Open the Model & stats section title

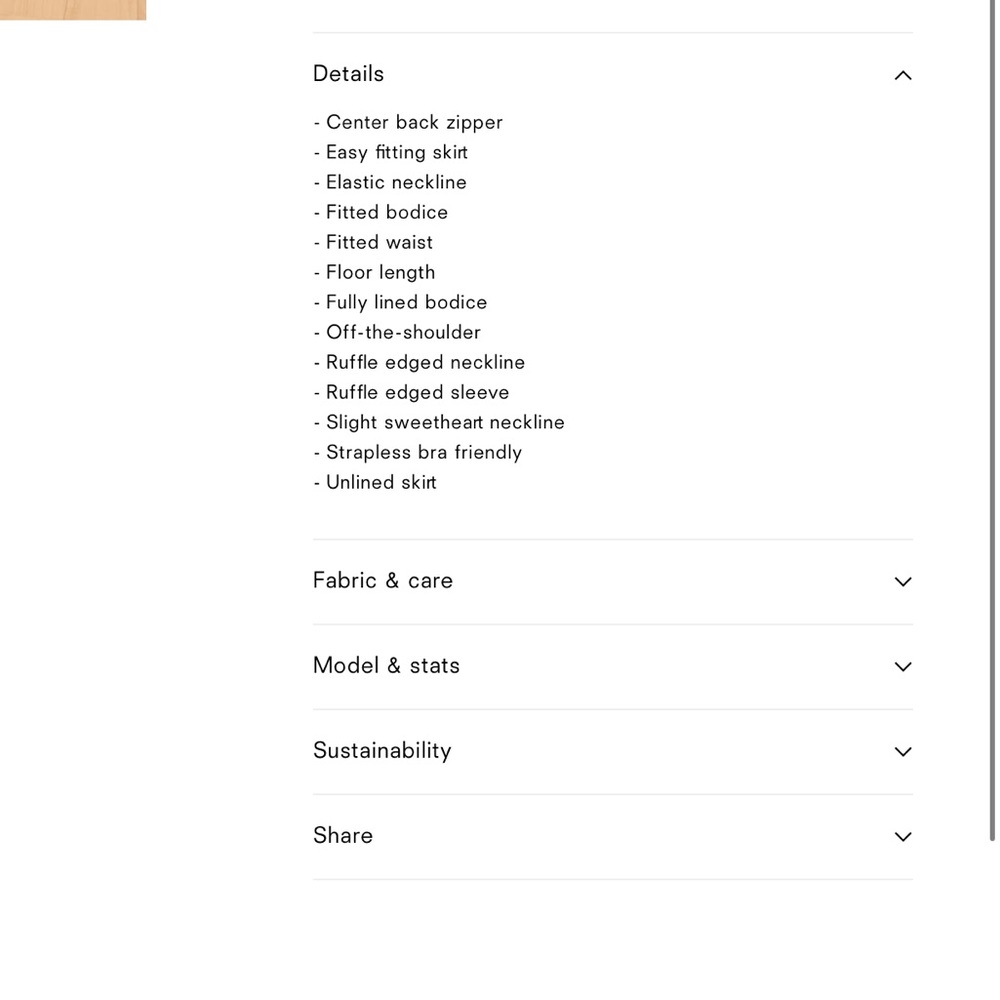click(386, 665)
